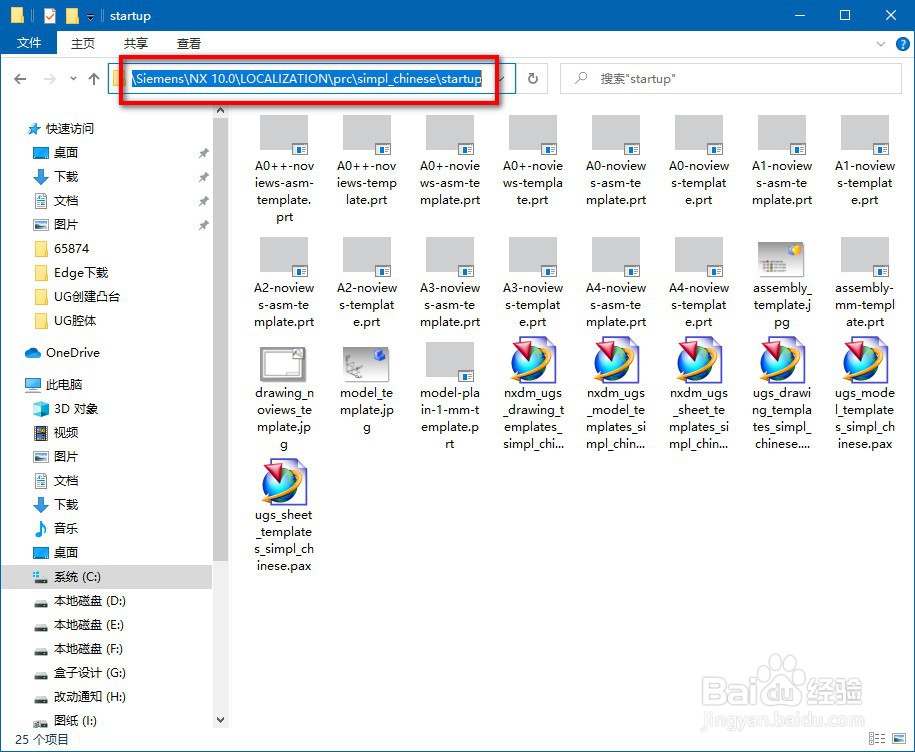Select the A0+-noviews-template.prt file
This screenshot has width=915, height=752.
pos(533,161)
